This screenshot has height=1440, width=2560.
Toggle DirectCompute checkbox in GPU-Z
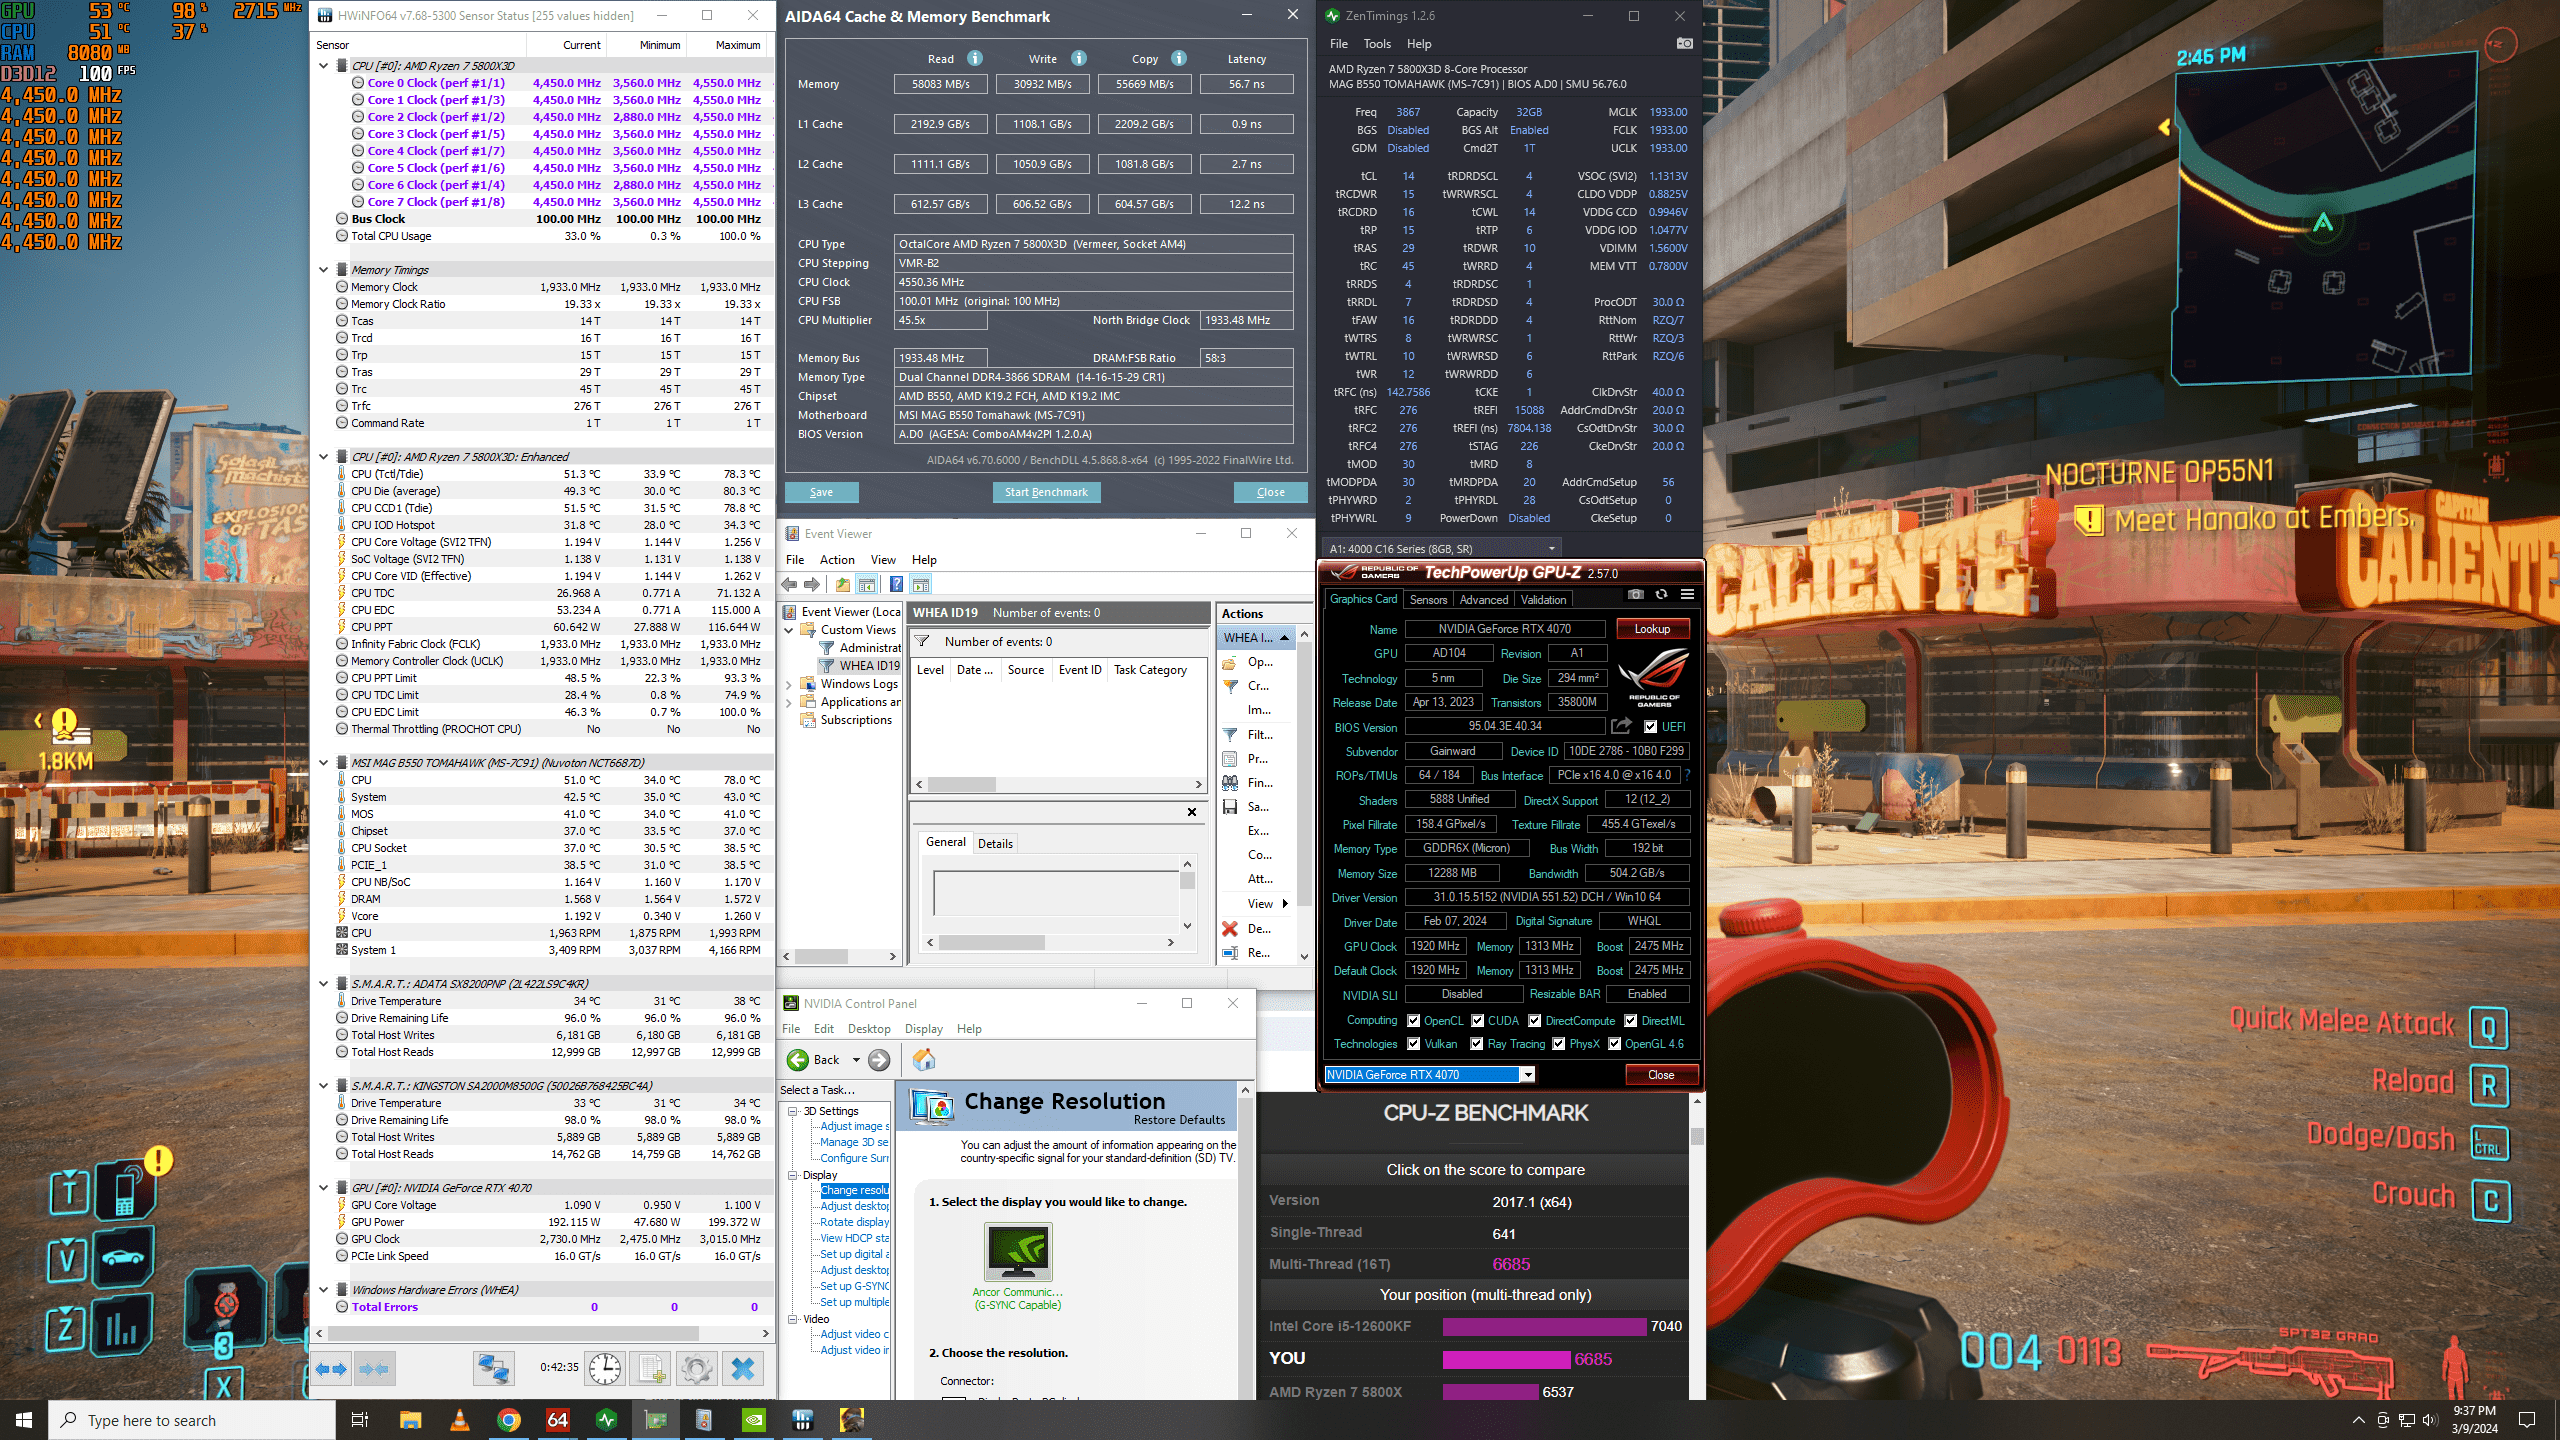pyautogui.click(x=1534, y=1021)
